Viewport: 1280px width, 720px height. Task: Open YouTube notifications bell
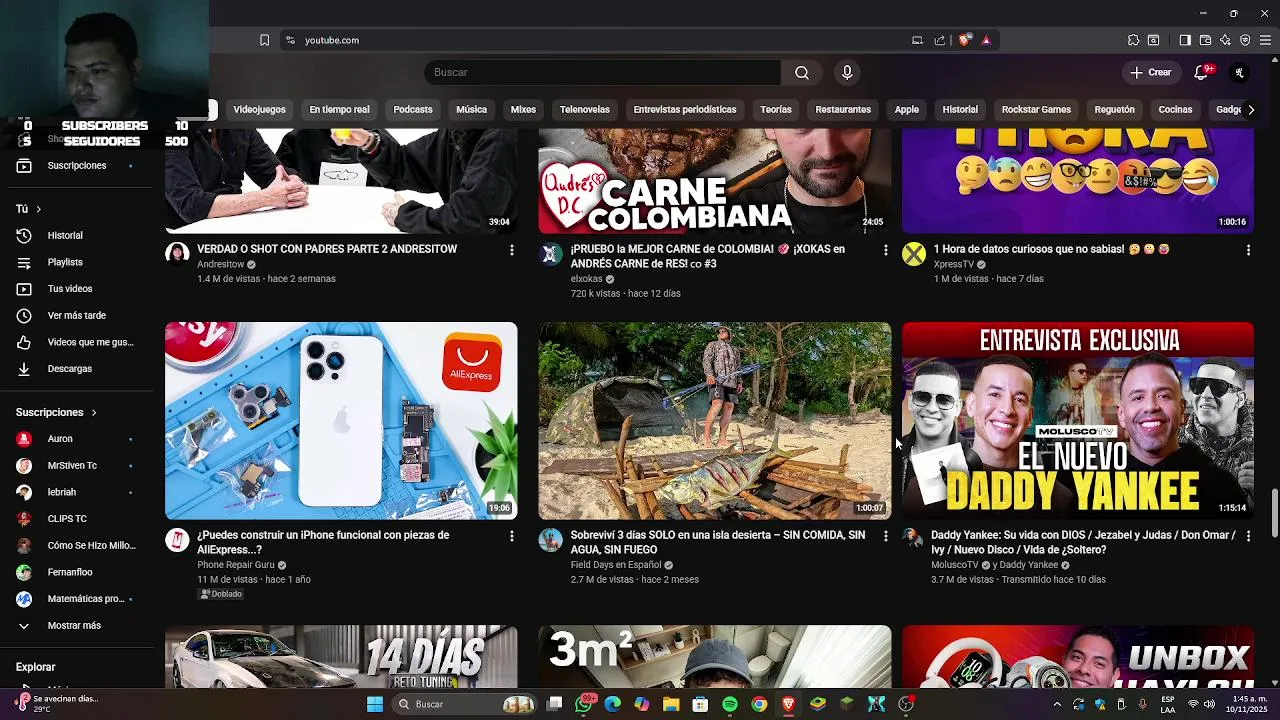1201,72
